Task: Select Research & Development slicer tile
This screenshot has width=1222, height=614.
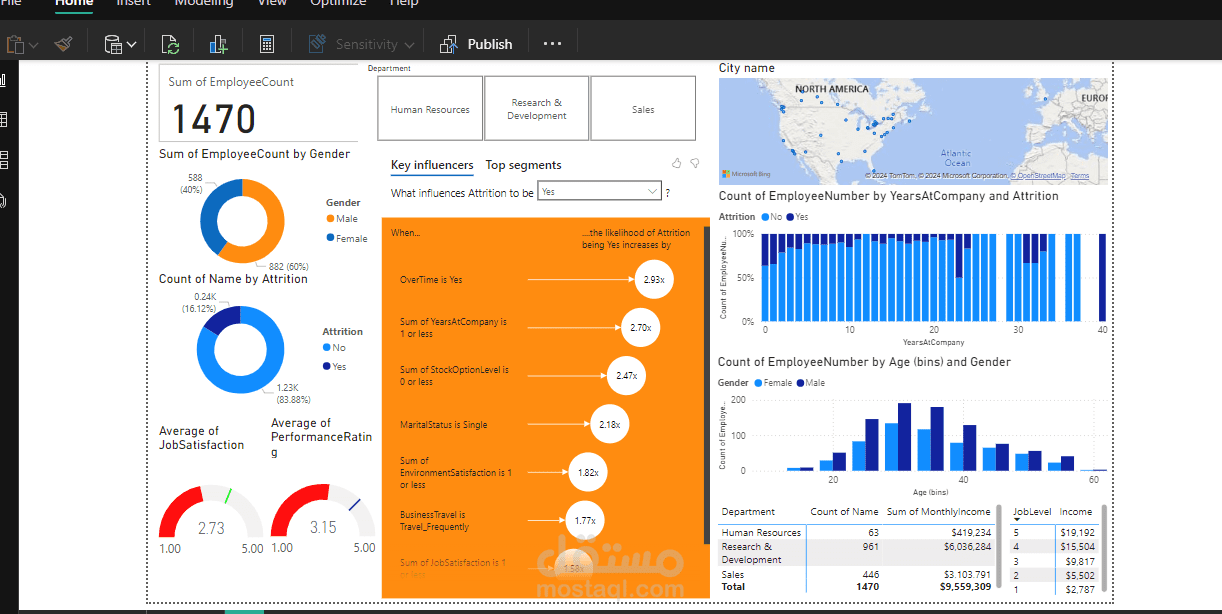Action: click(x=537, y=108)
